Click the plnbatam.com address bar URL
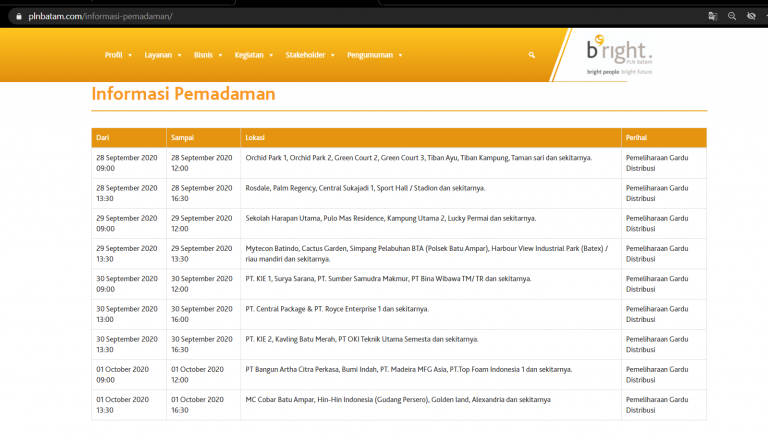Viewport: 768px width, 440px height. click(100, 16)
